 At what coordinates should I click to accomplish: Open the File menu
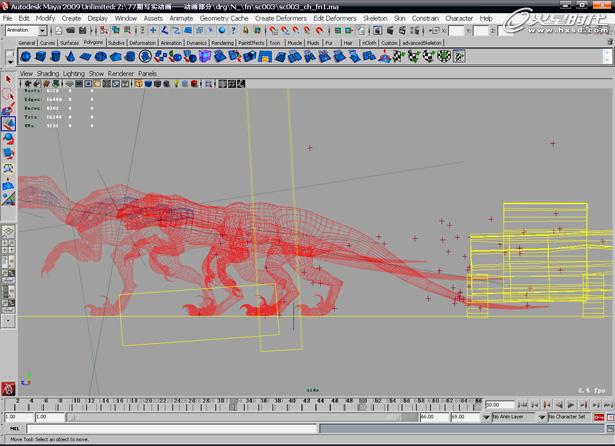[7, 18]
